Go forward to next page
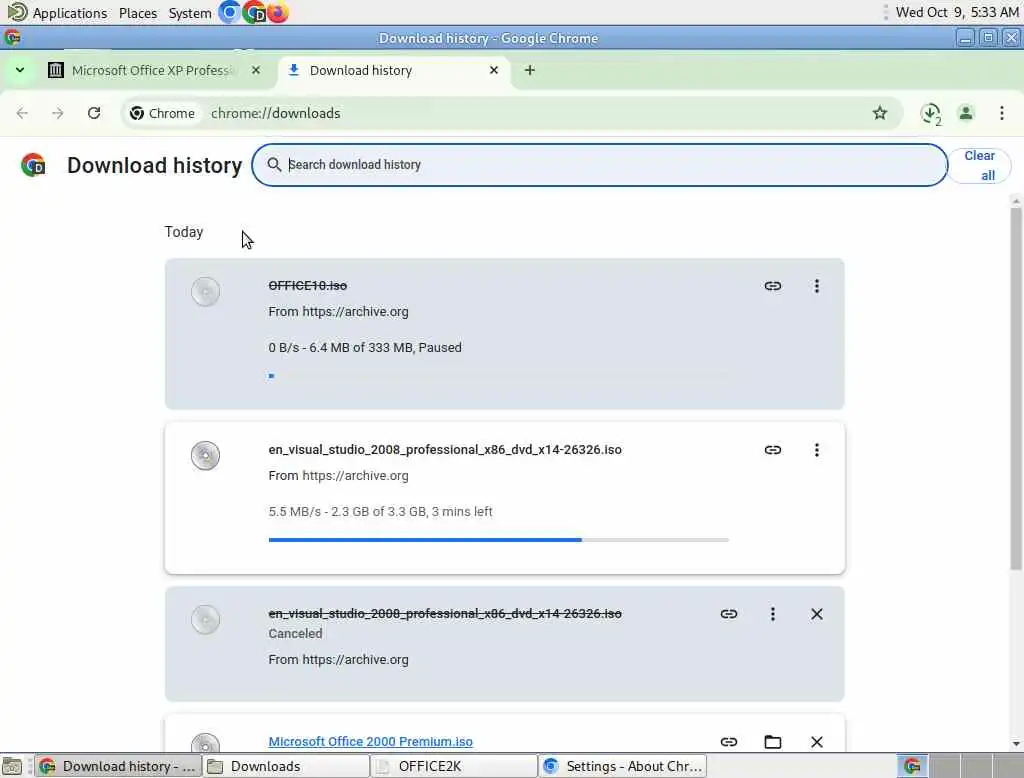This screenshot has width=1024, height=778. [x=57, y=113]
